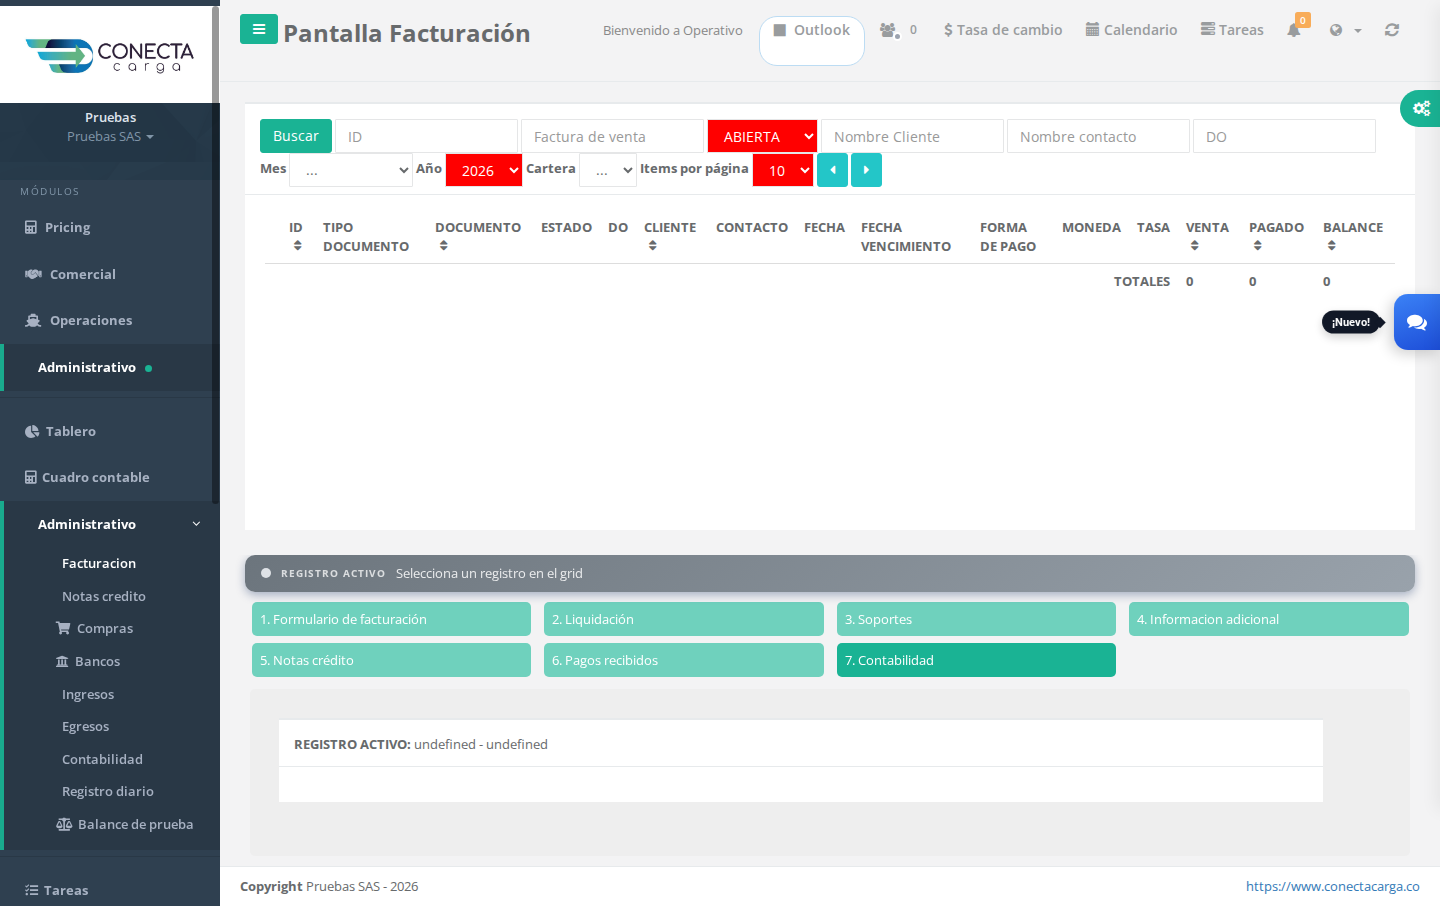Click the Factura de venta field
The image size is (1440, 906).
coord(612,136)
